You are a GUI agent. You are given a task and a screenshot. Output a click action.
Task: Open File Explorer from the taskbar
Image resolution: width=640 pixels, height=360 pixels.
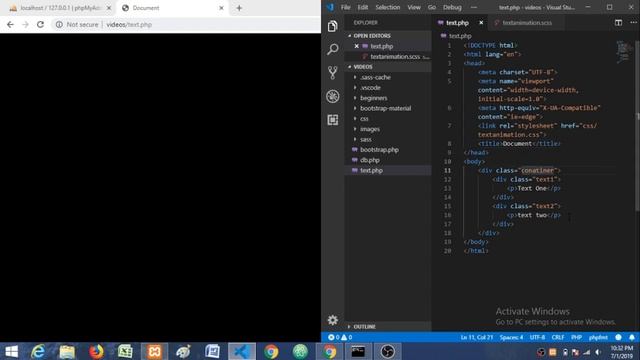tap(67, 351)
